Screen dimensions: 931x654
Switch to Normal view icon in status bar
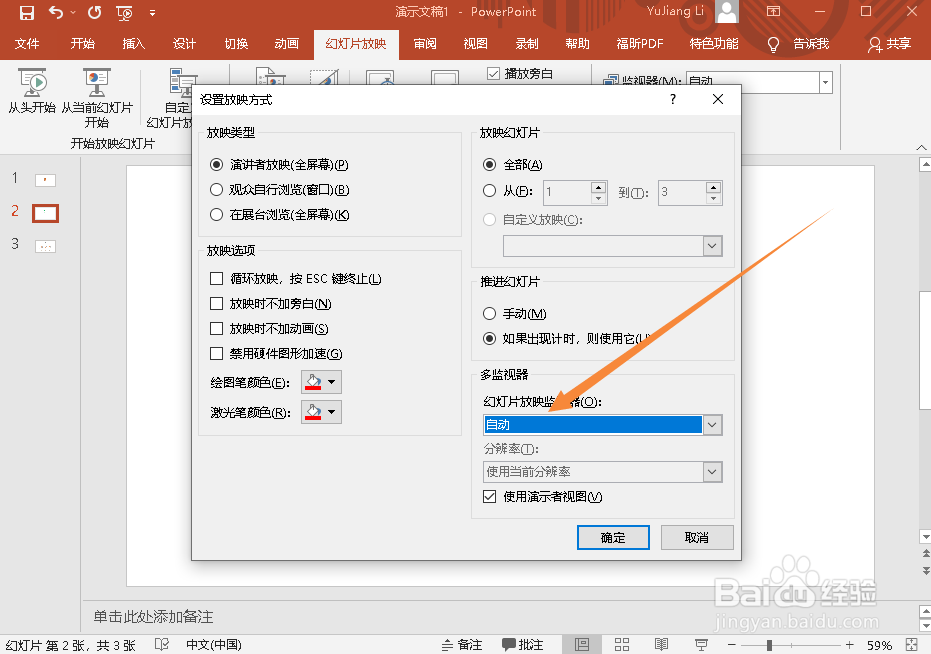582,644
